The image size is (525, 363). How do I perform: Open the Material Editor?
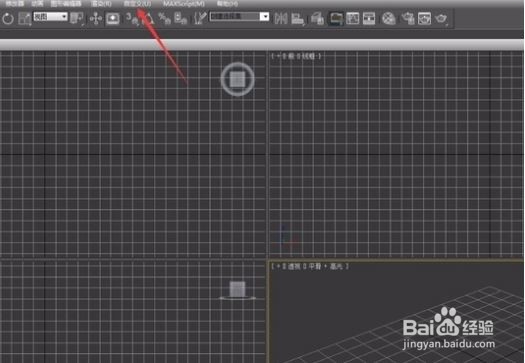[x=389, y=18]
